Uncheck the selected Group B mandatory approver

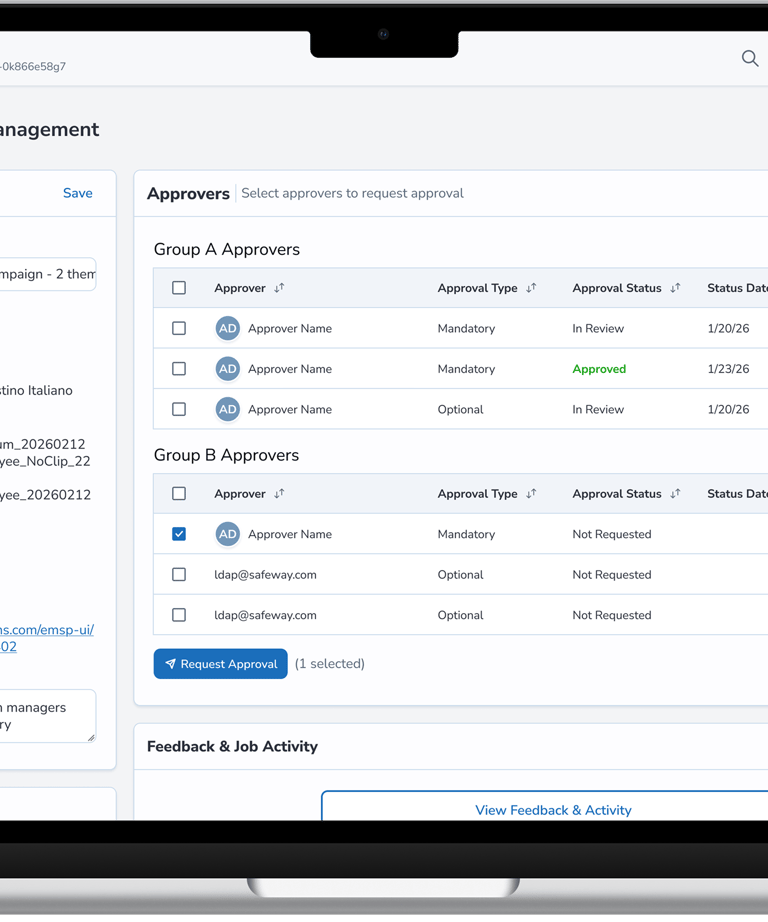coord(179,534)
